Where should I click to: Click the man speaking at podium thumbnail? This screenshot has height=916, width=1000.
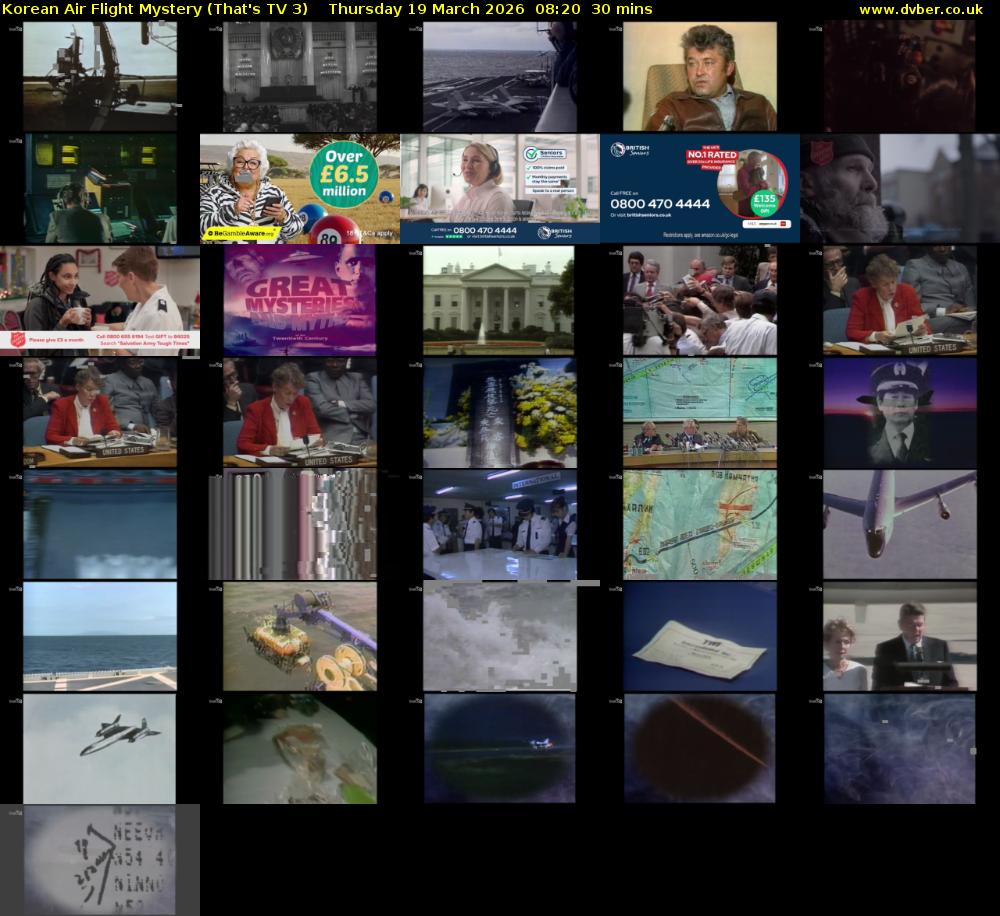click(899, 636)
